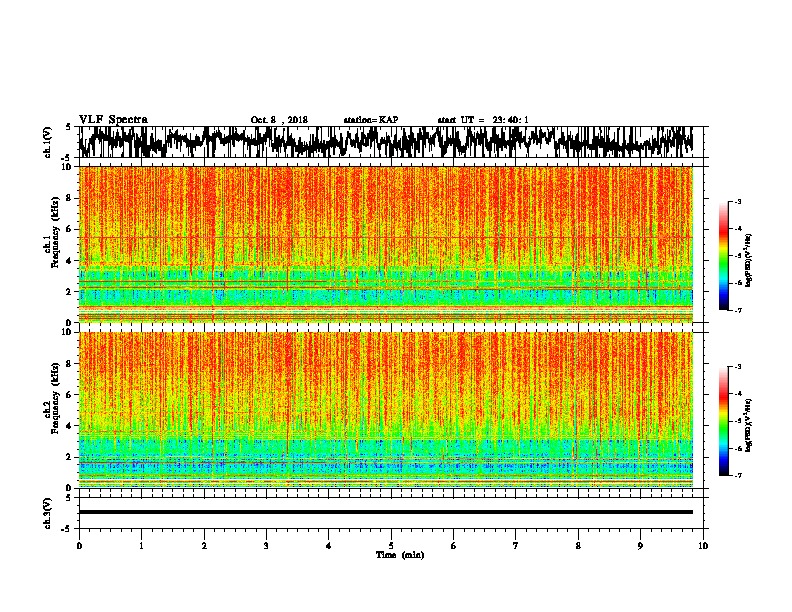This screenshot has width=792, height=612.
Task: Click time axis tick label "9"
Action: coord(640,546)
